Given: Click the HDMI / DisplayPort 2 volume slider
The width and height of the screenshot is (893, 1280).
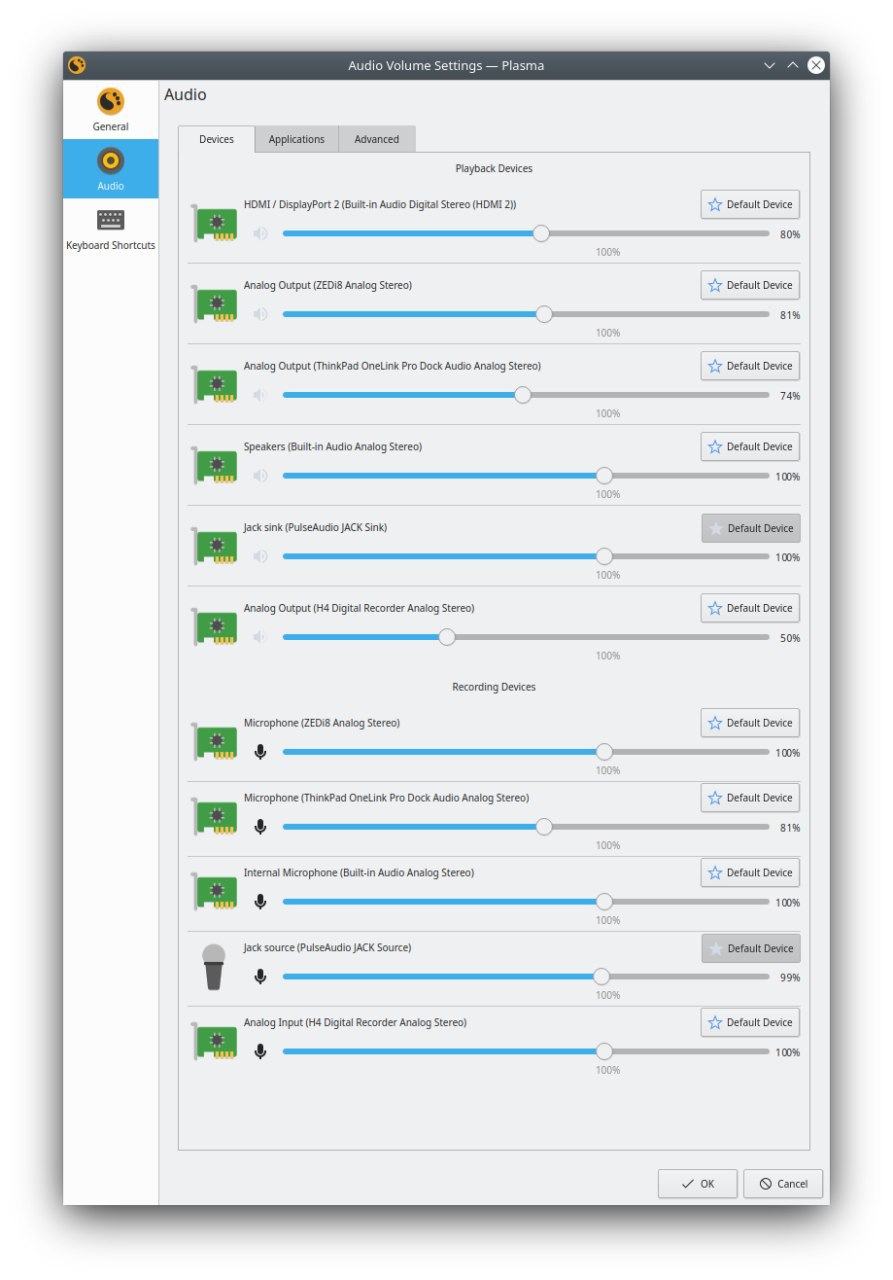Looking at the screenshot, I should point(526,234).
